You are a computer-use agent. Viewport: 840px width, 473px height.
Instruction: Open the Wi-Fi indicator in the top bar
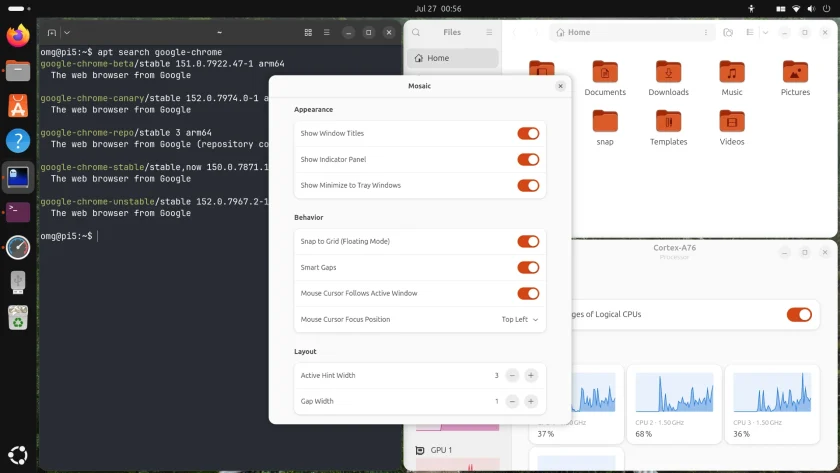point(796,9)
